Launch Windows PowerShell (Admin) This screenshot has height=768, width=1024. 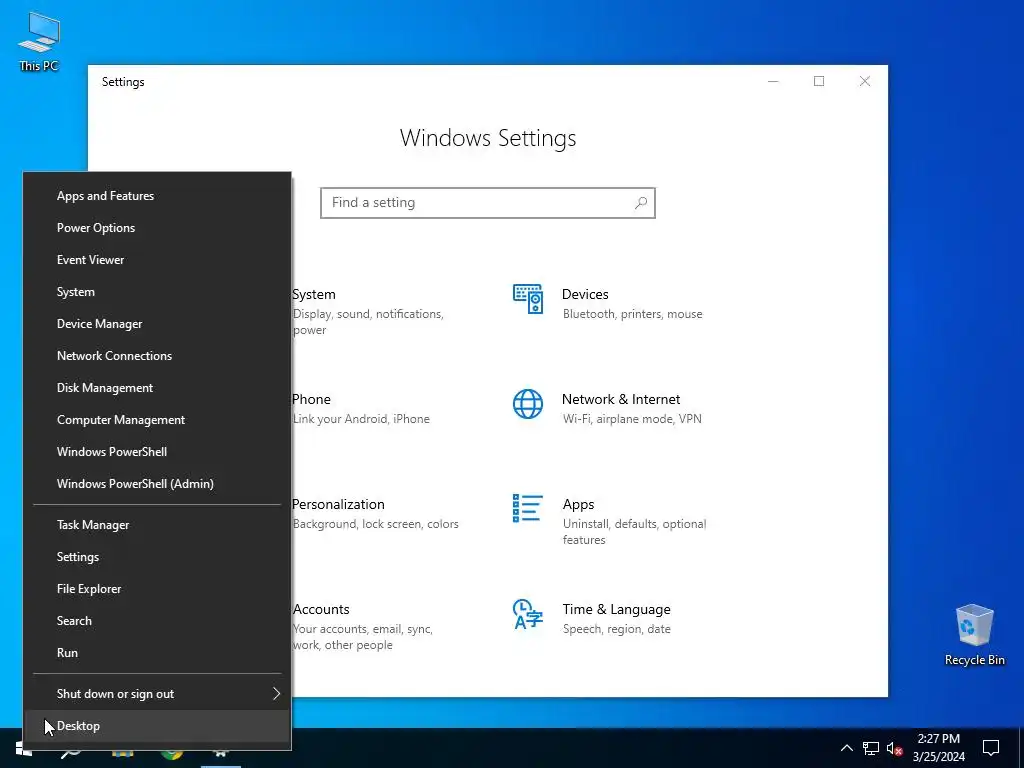pyautogui.click(x=157, y=484)
